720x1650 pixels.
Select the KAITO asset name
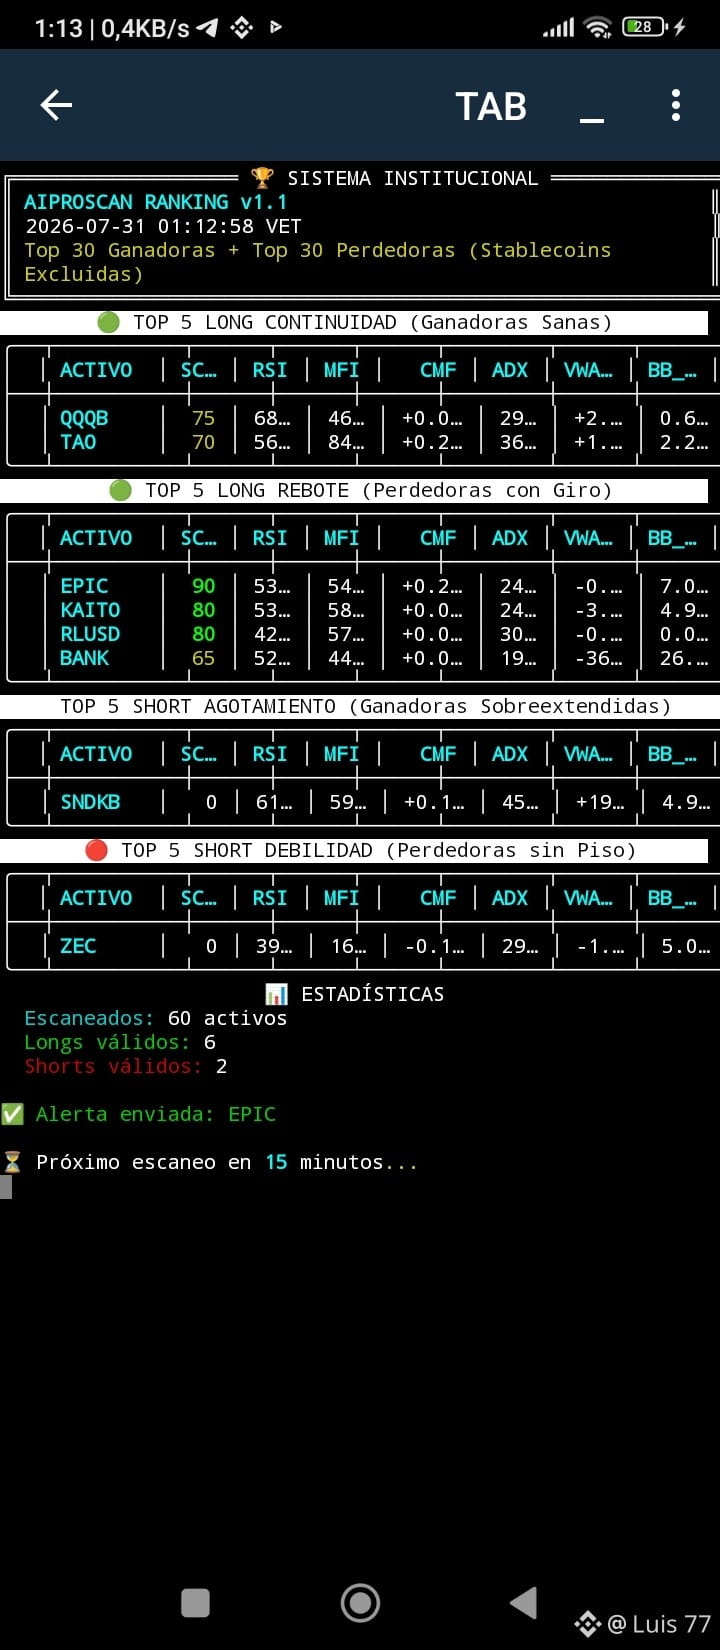(90, 610)
